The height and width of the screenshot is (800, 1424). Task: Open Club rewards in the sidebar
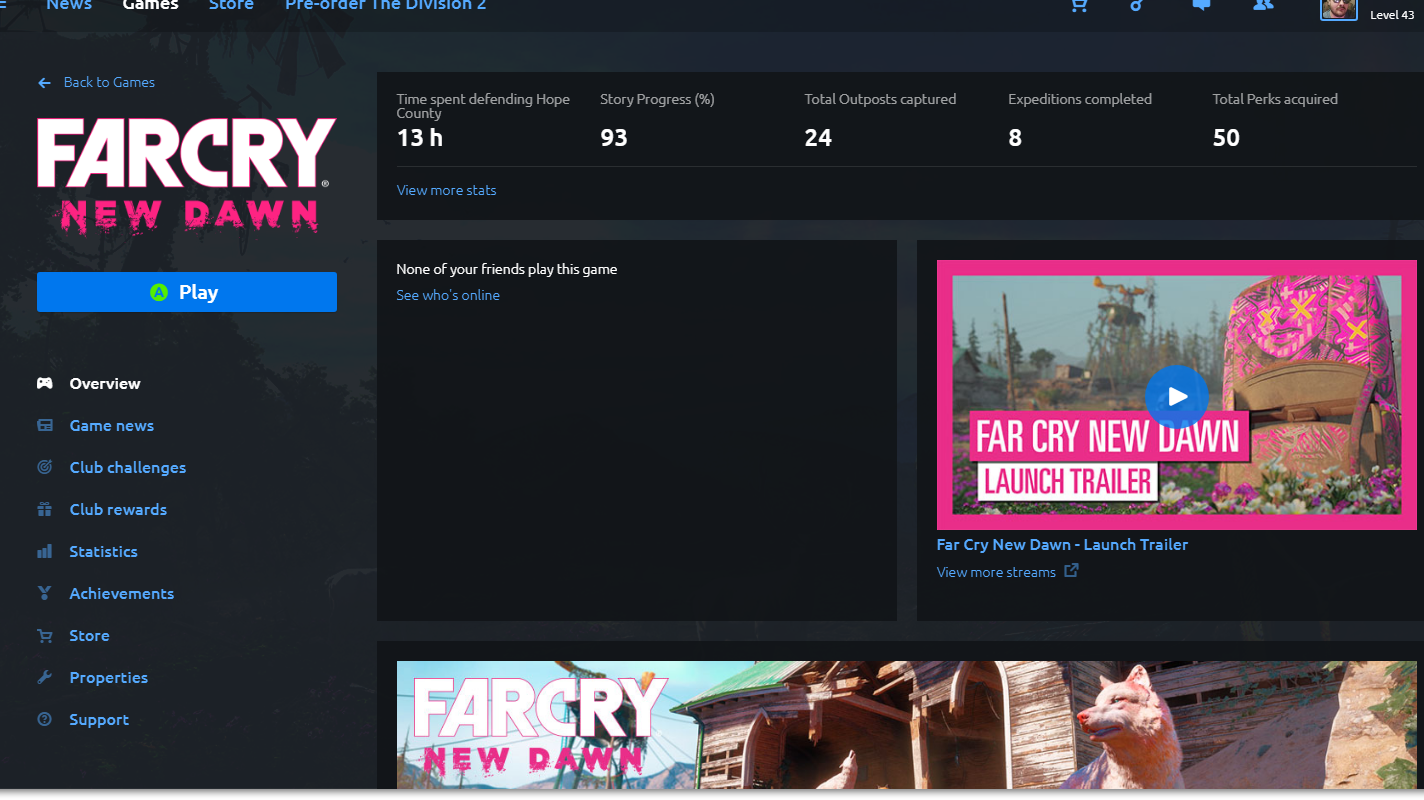click(x=118, y=510)
